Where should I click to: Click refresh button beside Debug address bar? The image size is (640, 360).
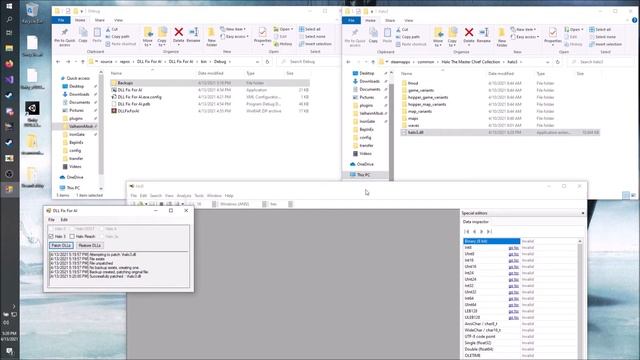[267, 62]
